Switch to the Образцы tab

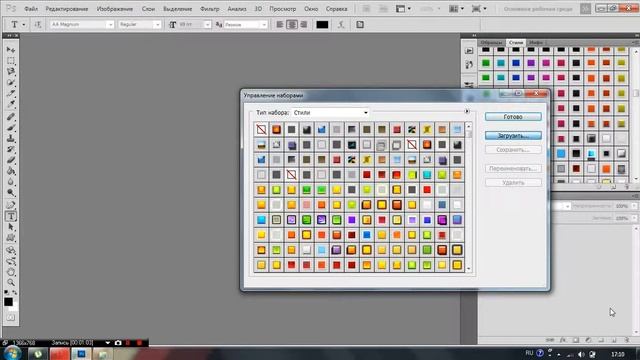491,42
